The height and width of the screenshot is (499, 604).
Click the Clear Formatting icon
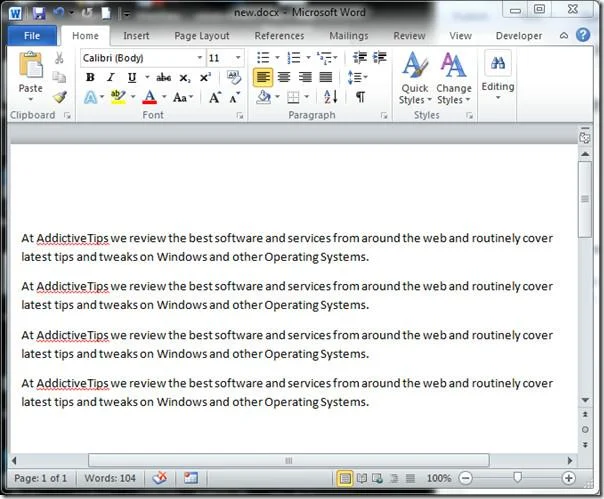coord(234,77)
